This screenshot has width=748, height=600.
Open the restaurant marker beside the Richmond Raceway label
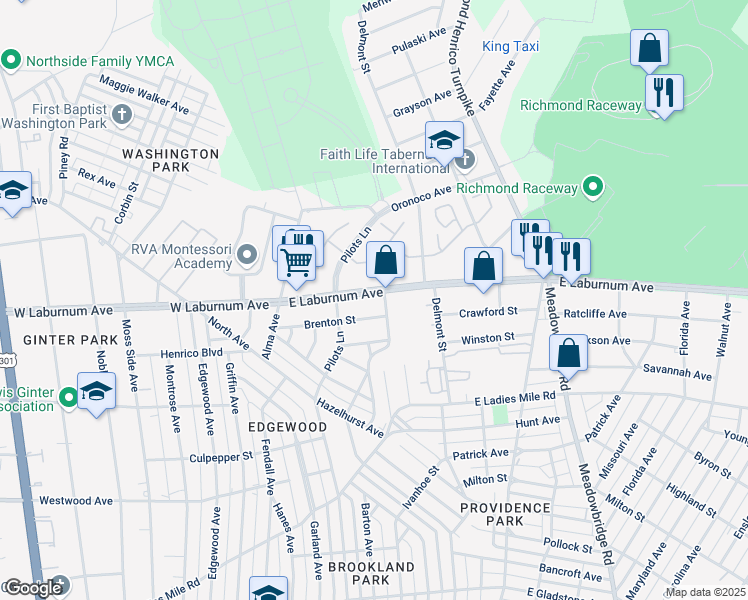[x=665, y=93]
